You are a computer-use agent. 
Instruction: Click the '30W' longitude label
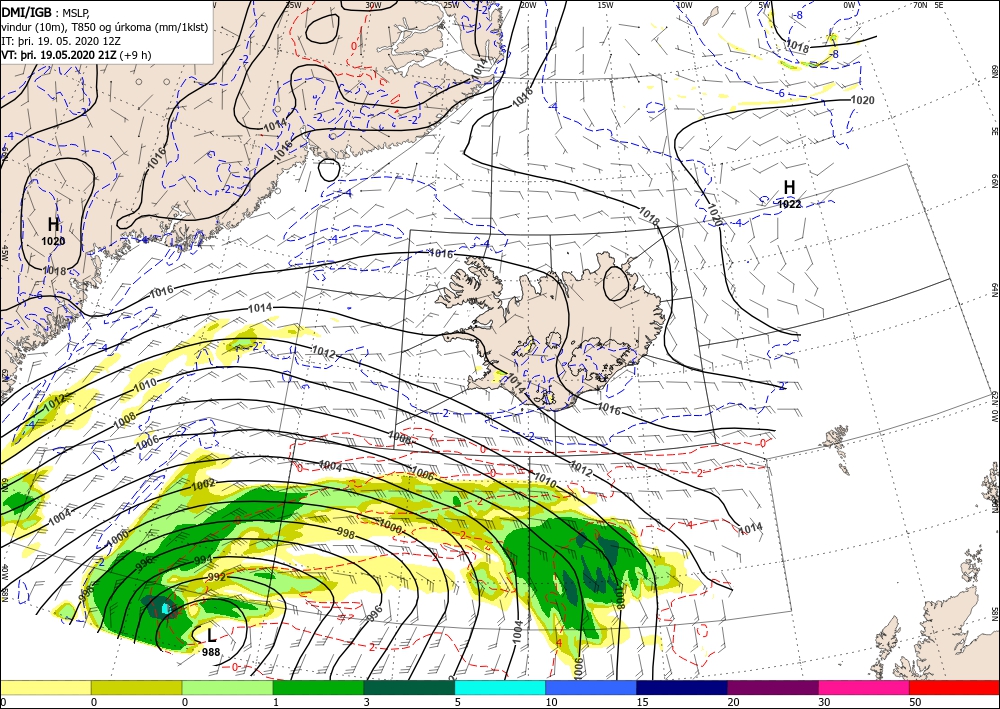click(x=374, y=5)
